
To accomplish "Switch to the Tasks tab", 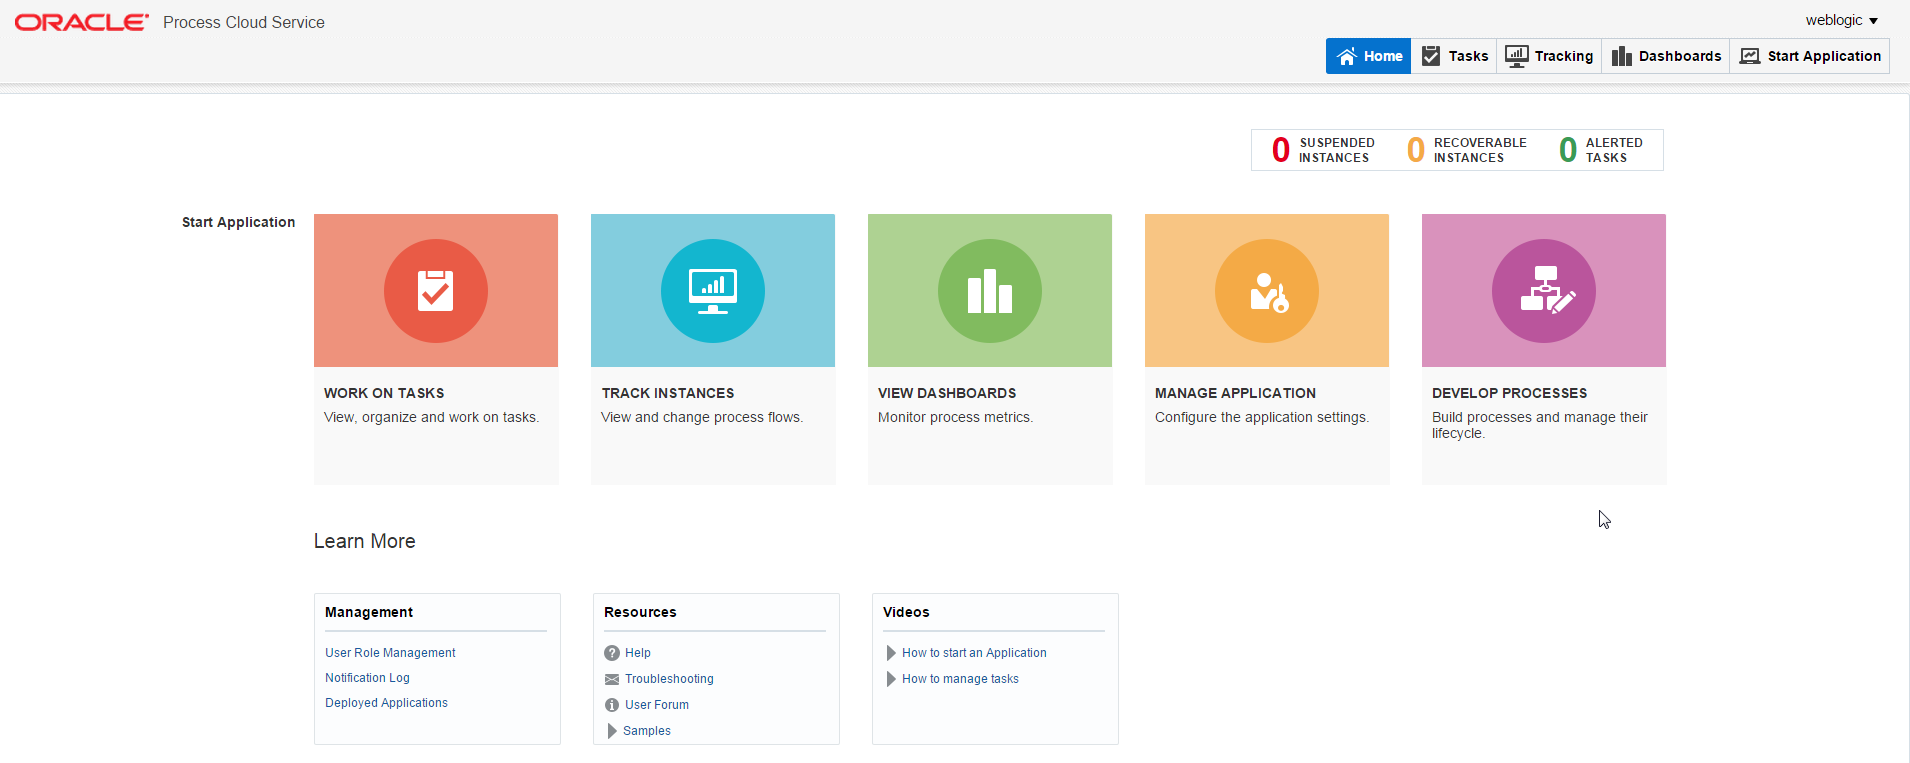I will coord(1454,56).
